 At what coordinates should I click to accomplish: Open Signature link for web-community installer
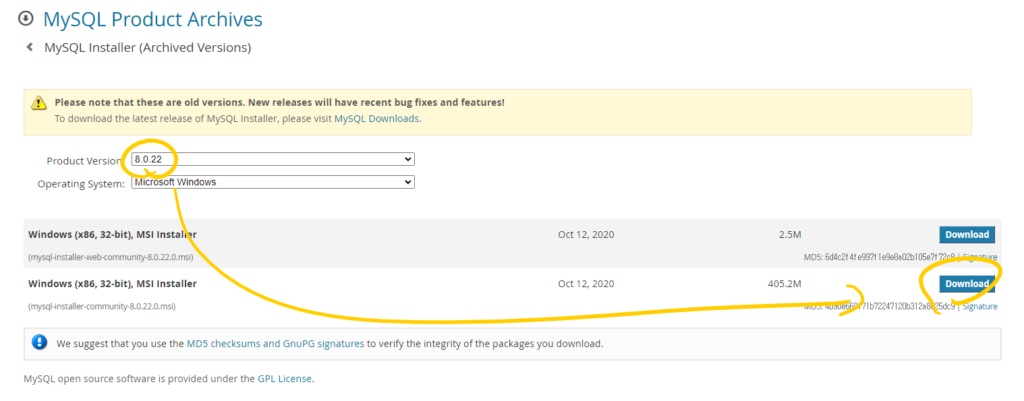pos(980,257)
